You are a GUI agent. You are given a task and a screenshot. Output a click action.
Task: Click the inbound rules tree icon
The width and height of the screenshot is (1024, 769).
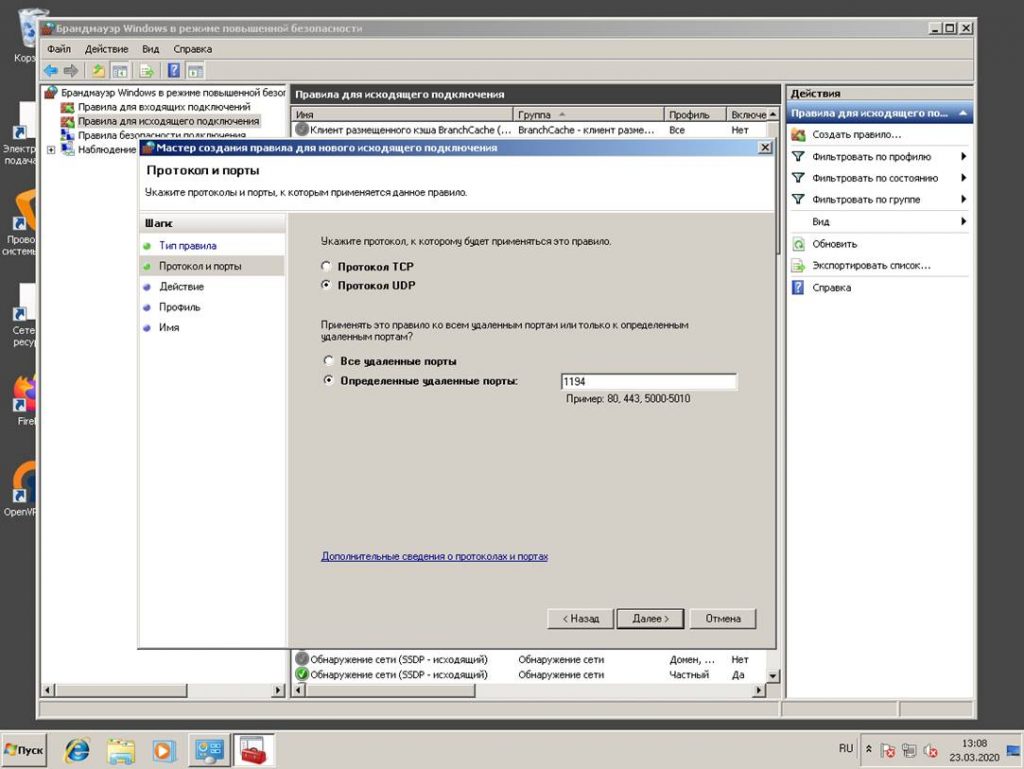(x=67, y=107)
